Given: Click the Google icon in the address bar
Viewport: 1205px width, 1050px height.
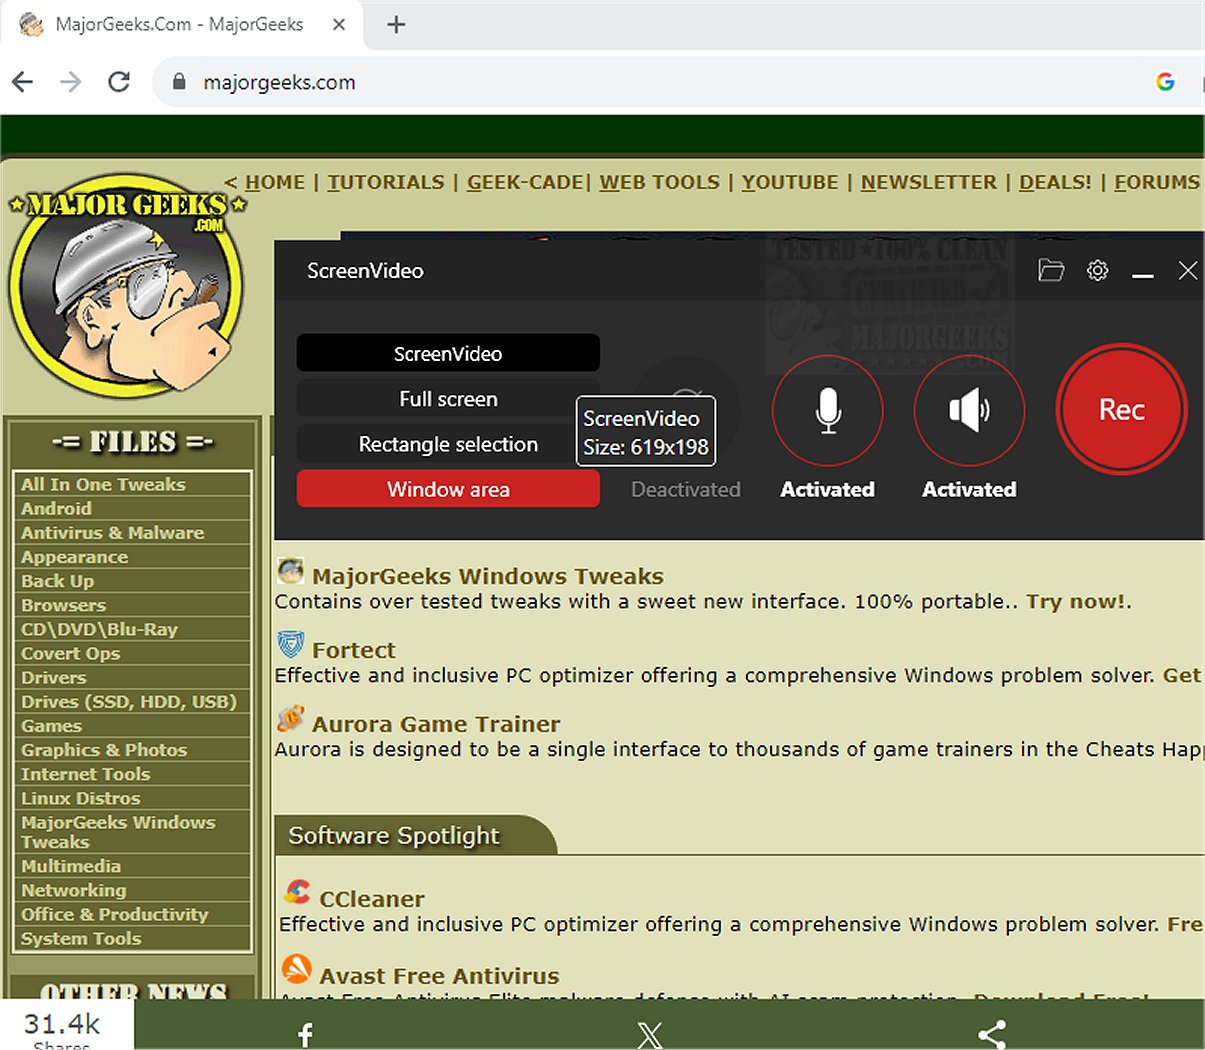Looking at the screenshot, I should coord(1166,82).
